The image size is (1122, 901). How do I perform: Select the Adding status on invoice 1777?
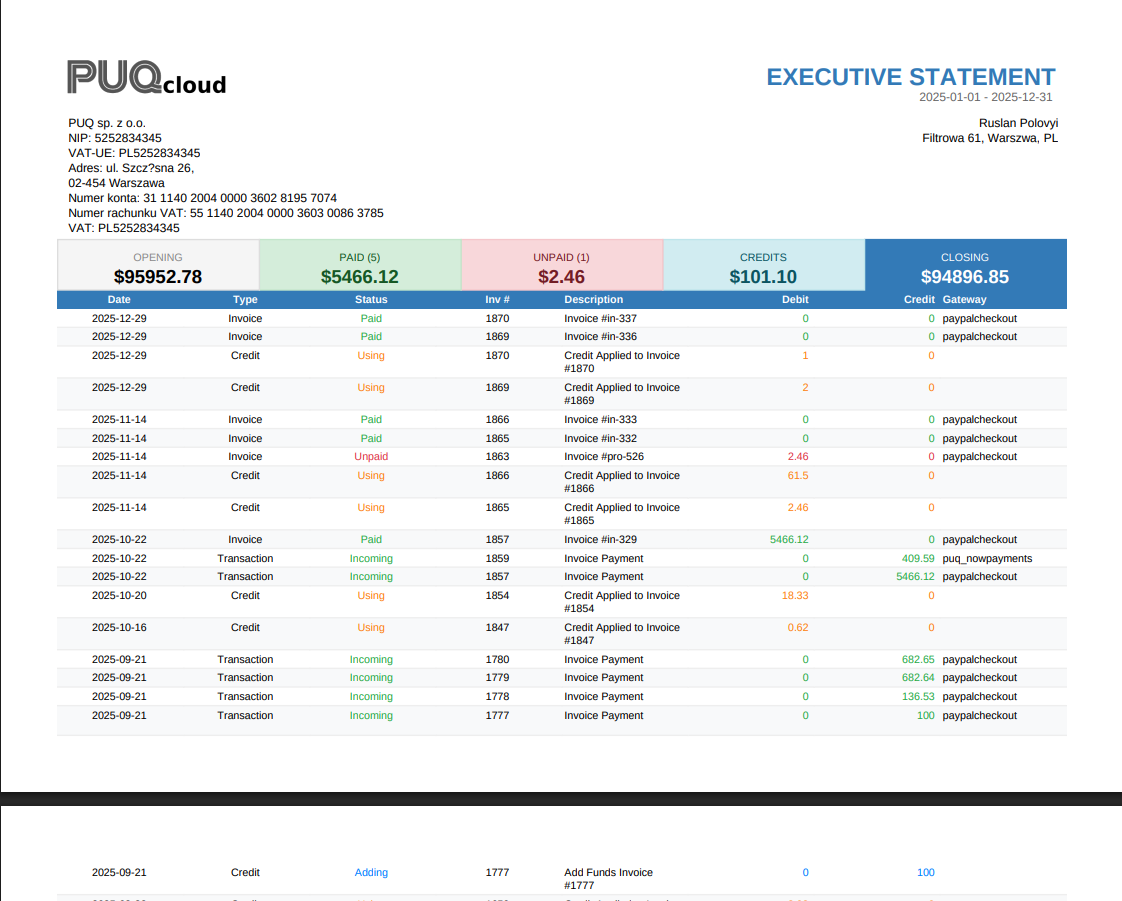(x=371, y=872)
